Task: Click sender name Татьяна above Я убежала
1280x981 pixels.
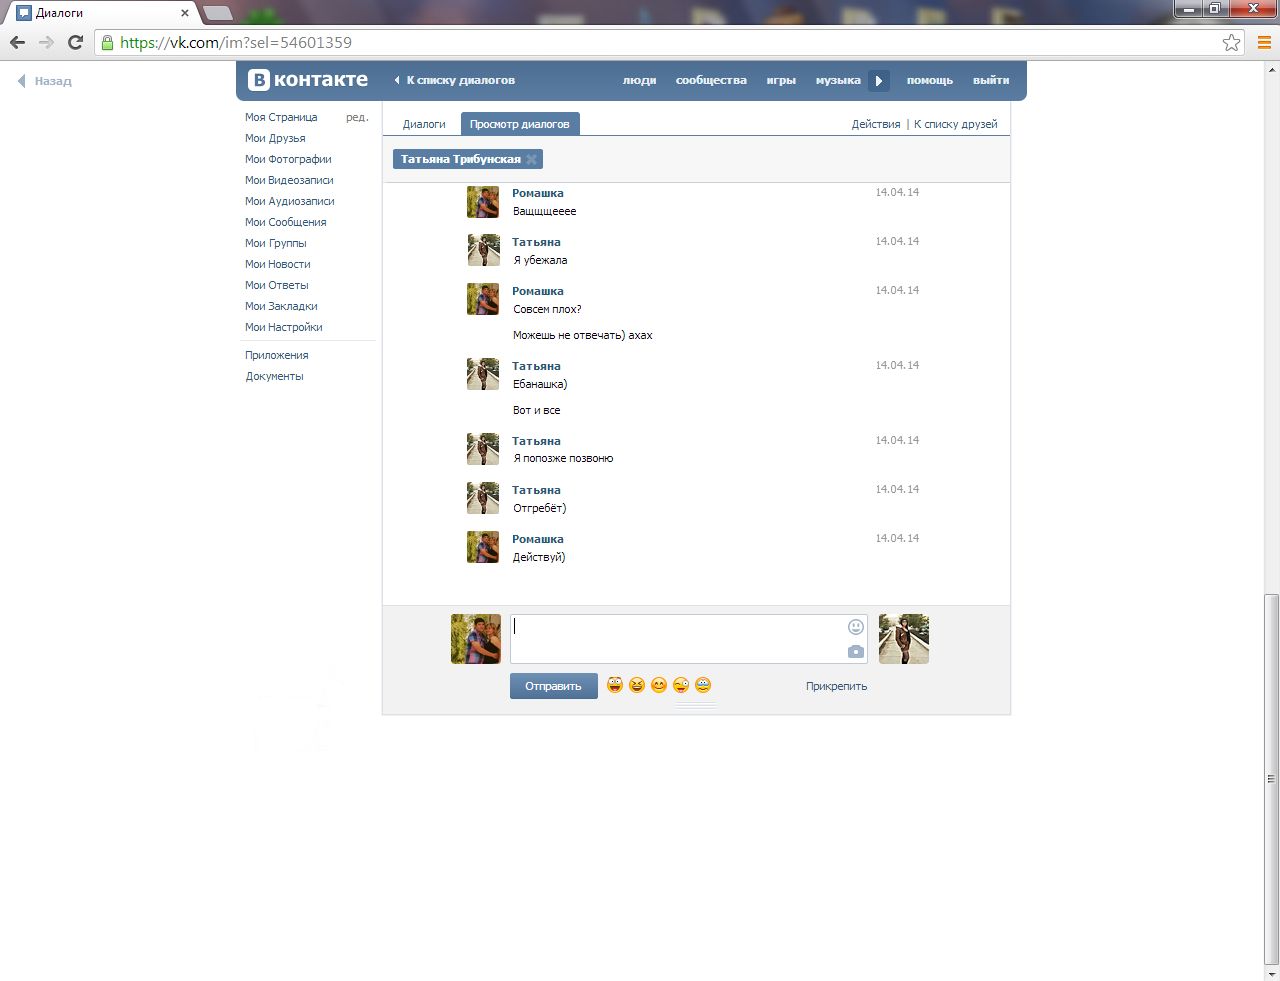Action: click(x=536, y=242)
